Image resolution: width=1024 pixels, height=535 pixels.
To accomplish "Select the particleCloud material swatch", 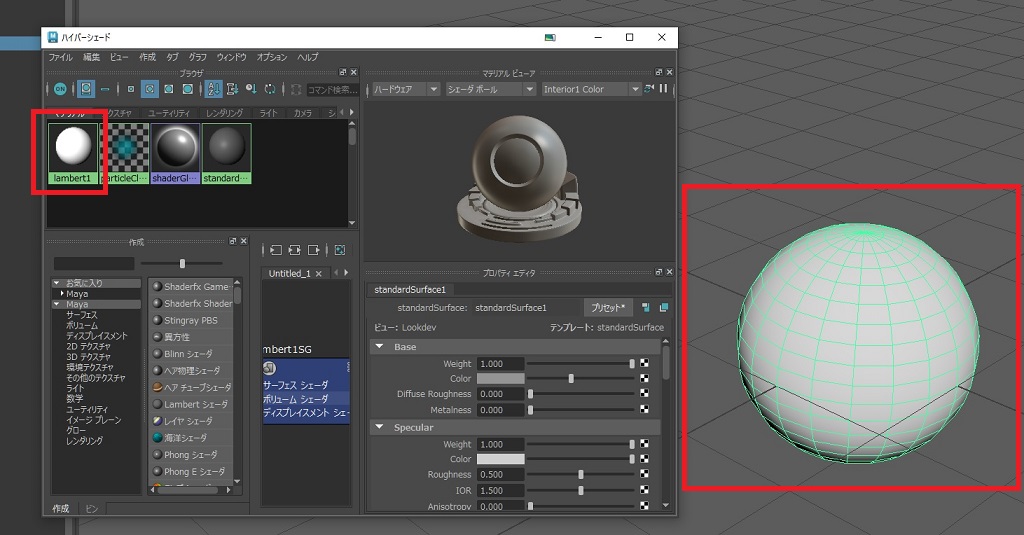I will (125, 153).
